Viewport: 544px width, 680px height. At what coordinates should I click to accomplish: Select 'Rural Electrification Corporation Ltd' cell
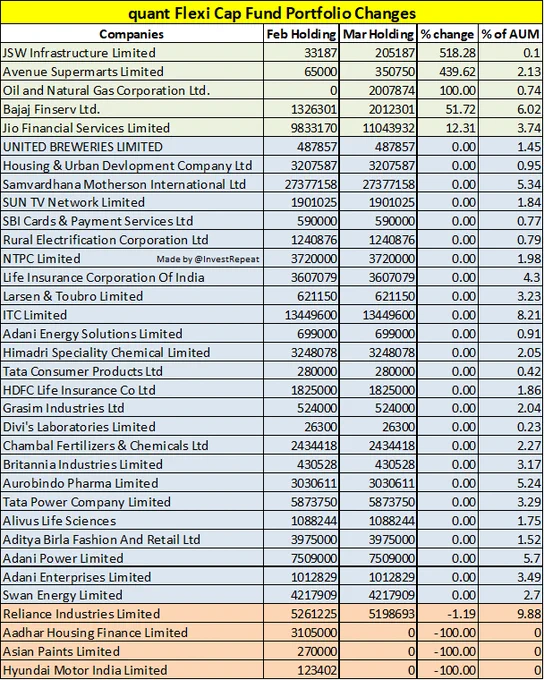tap(132, 239)
